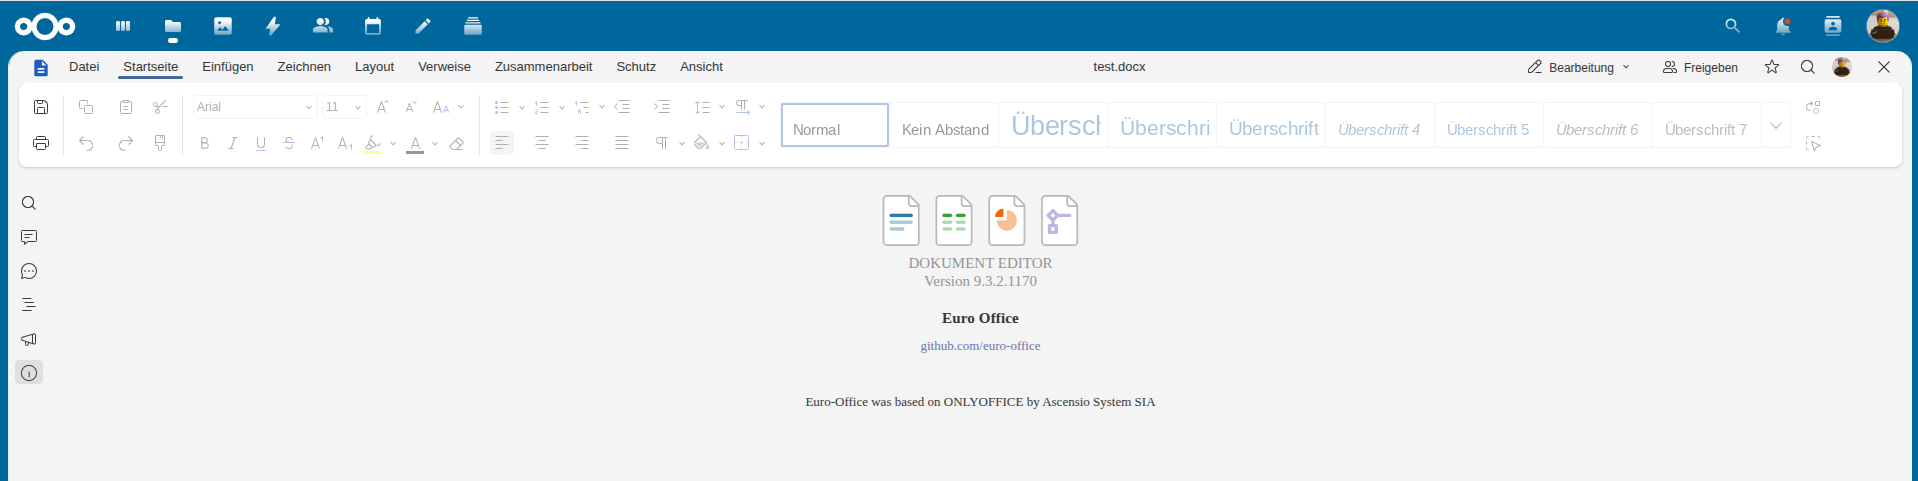Screen dimensions: 1918x481
Task: Open the Comments panel in left sidebar
Action: (x=29, y=237)
